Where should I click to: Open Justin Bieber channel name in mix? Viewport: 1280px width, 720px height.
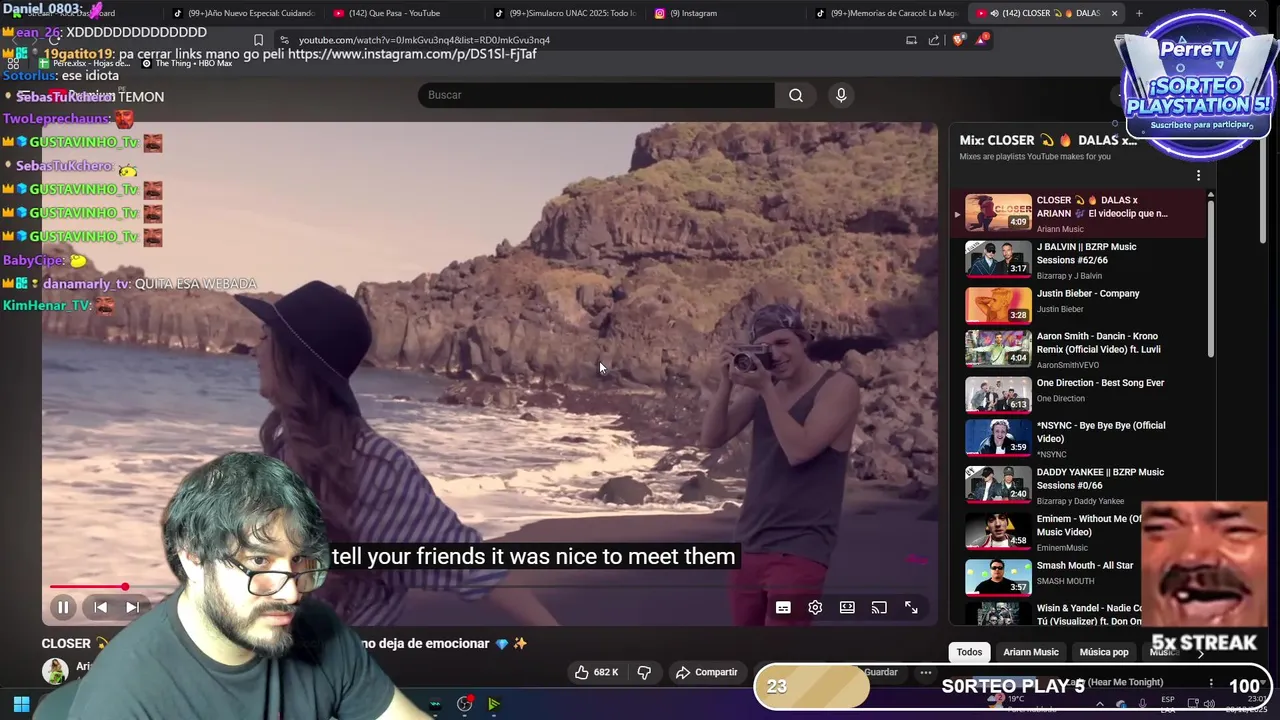[x=1060, y=309]
